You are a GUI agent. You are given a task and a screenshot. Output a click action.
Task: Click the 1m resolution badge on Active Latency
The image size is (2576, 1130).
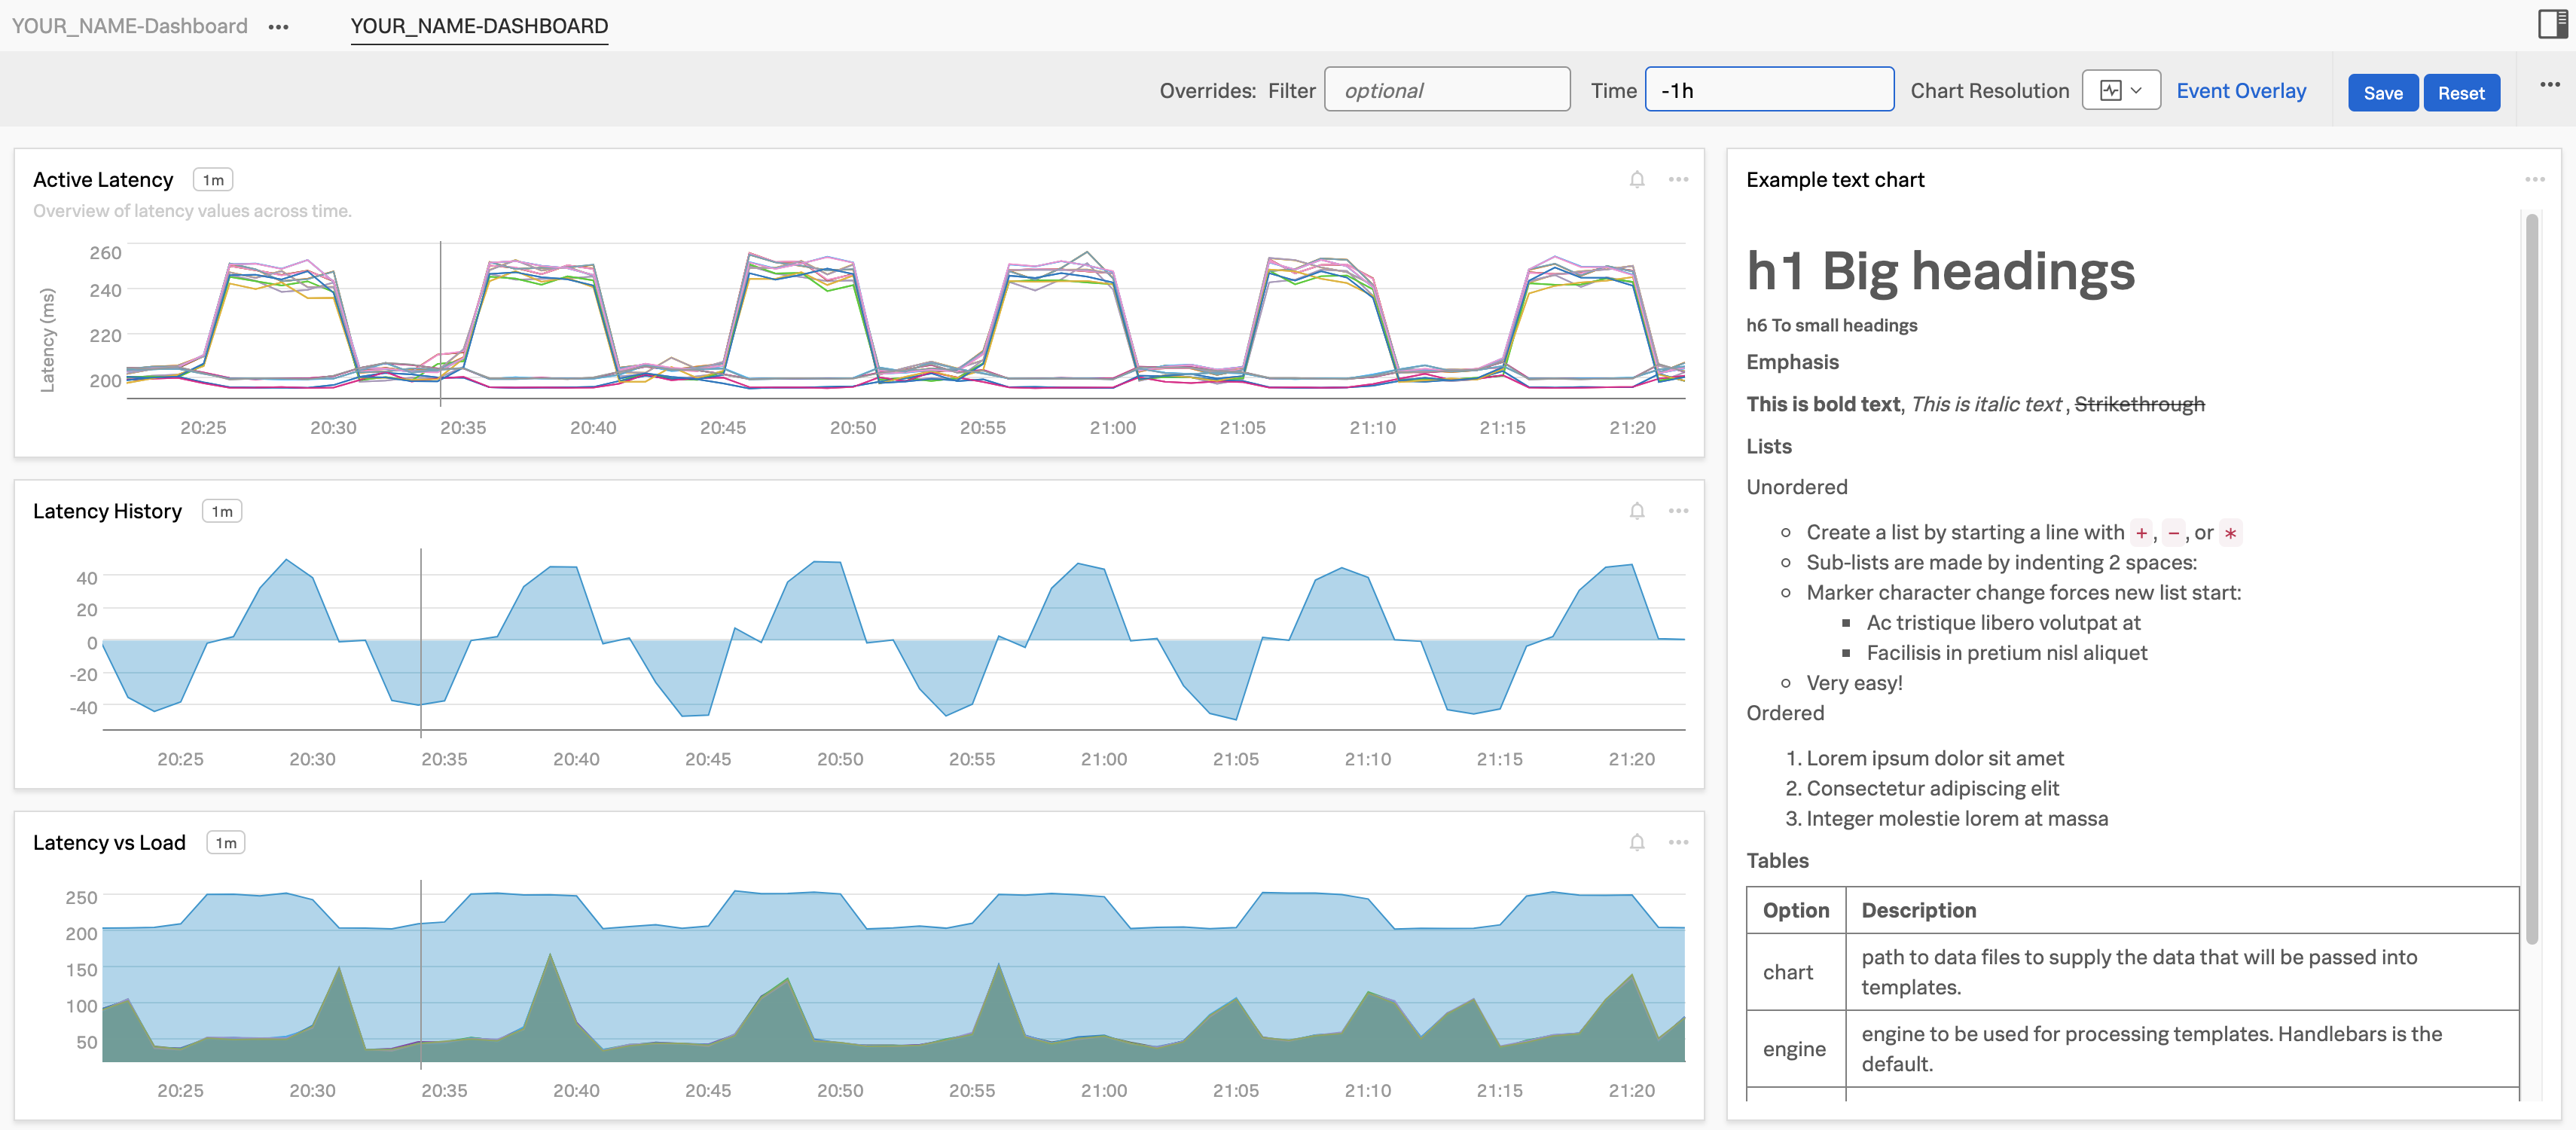click(213, 179)
